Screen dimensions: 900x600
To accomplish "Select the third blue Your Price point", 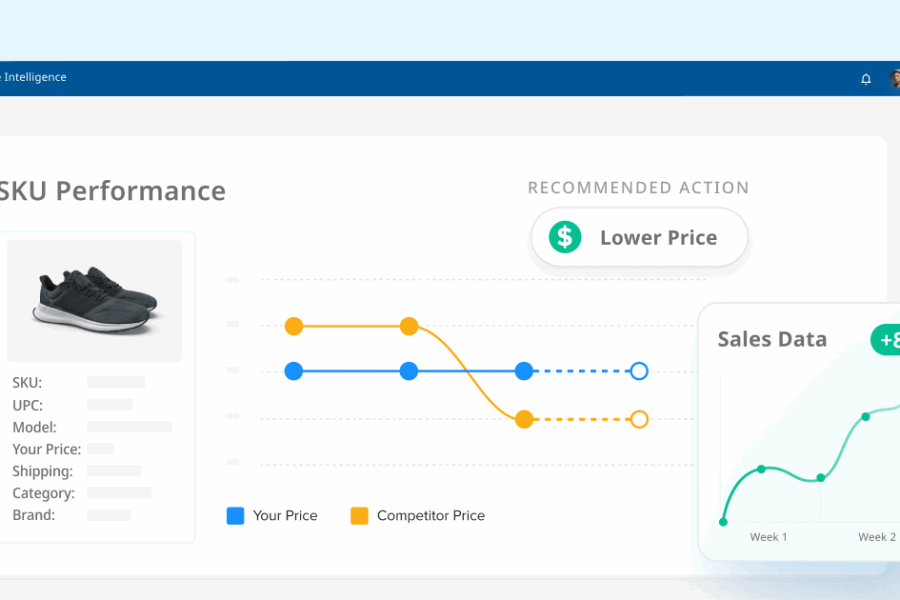I will click(524, 371).
